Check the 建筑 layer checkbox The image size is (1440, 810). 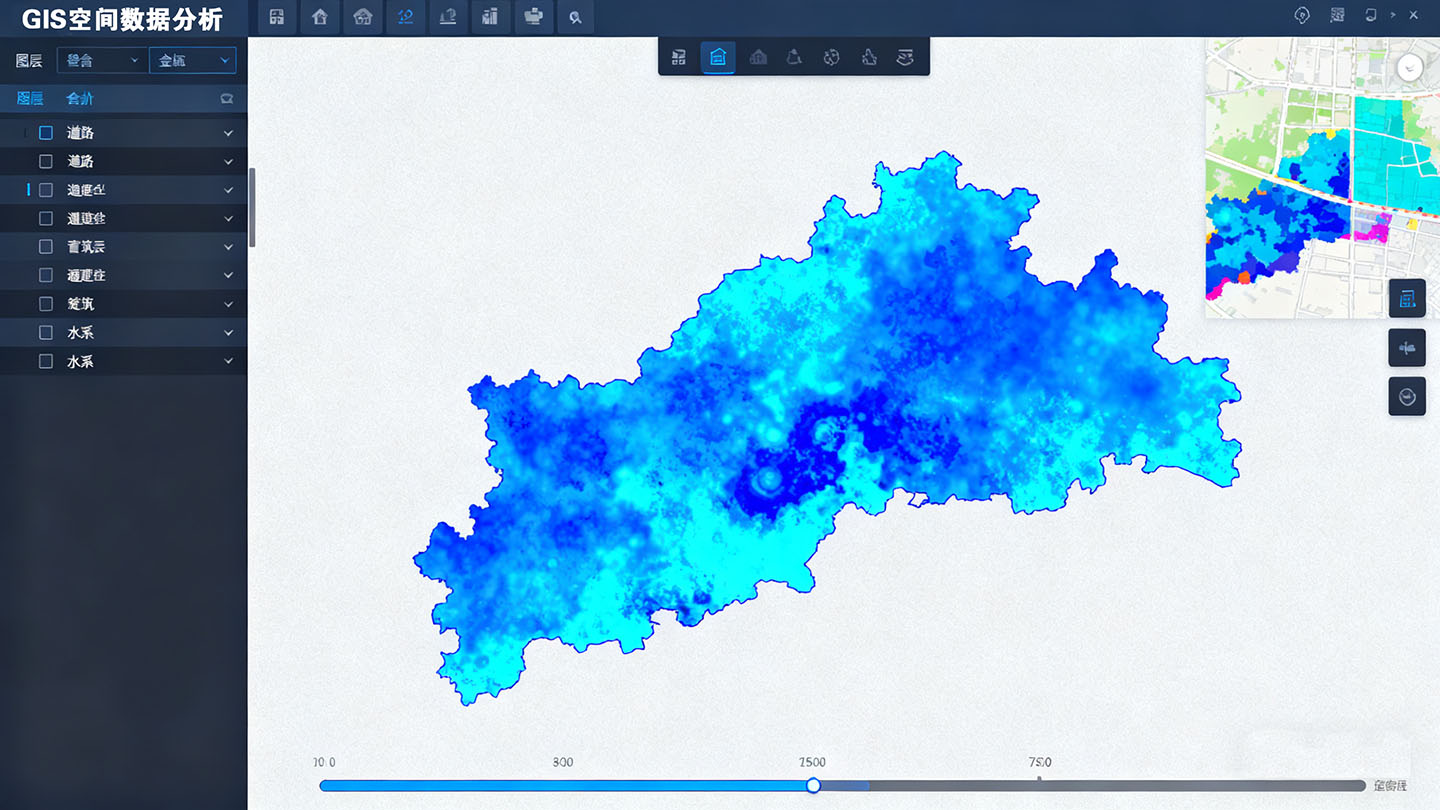[46, 304]
